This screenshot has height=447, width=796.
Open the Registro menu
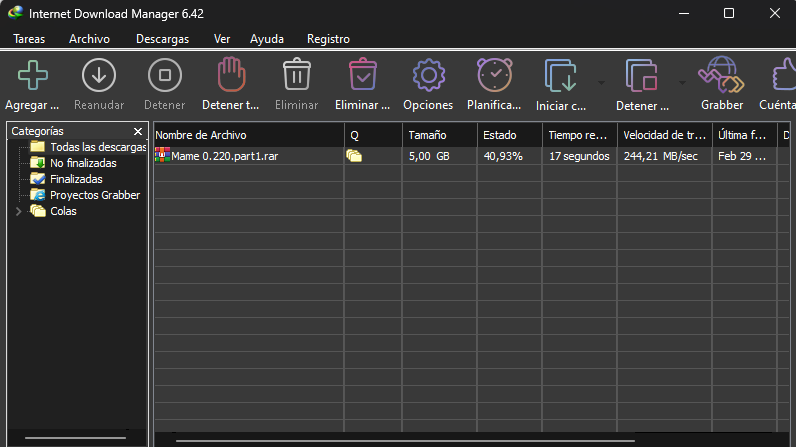(328, 39)
